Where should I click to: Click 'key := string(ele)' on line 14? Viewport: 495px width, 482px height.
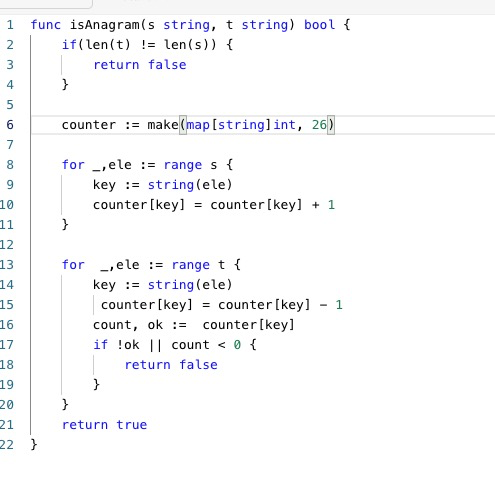162,285
